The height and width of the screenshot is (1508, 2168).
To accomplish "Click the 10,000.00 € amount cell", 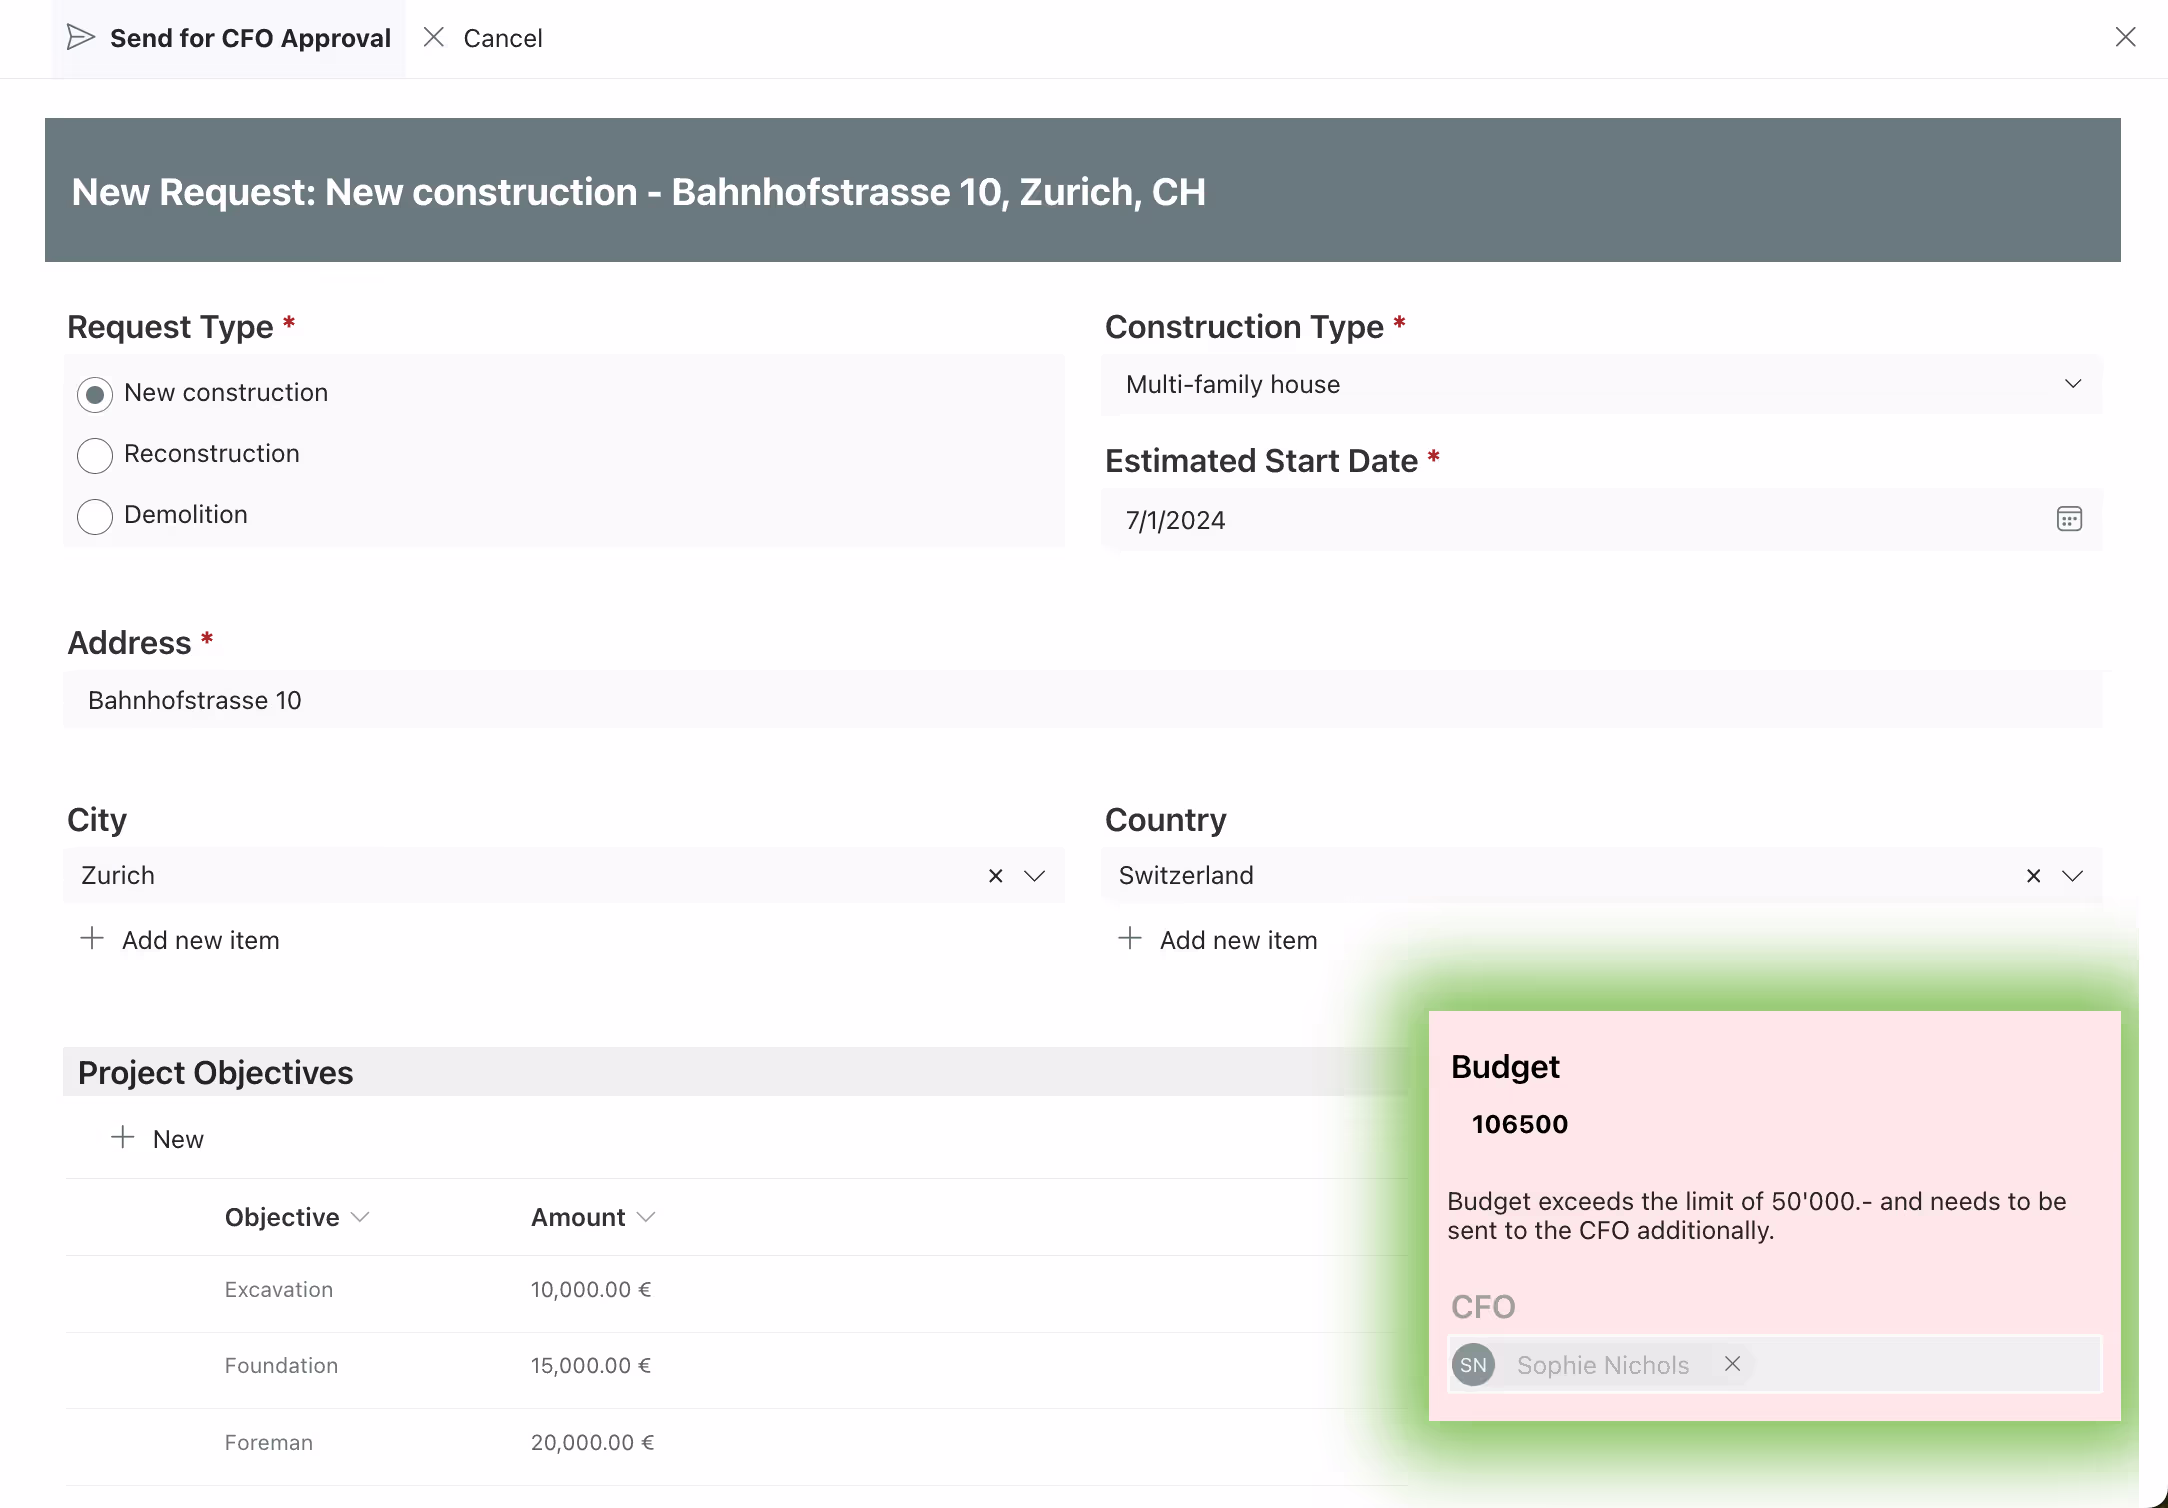I will pyautogui.click(x=591, y=1289).
